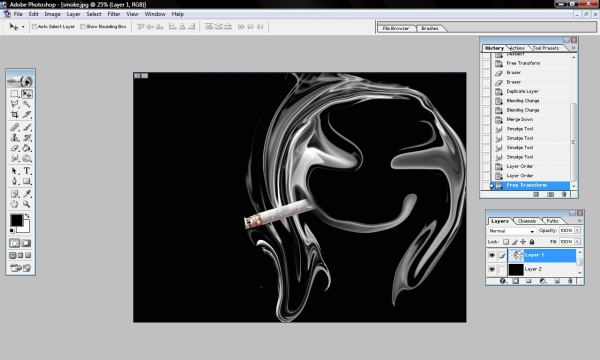The width and height of the screenshot is (600, 360).
Task: Select the Healing Brush tool
Action: 15,127
